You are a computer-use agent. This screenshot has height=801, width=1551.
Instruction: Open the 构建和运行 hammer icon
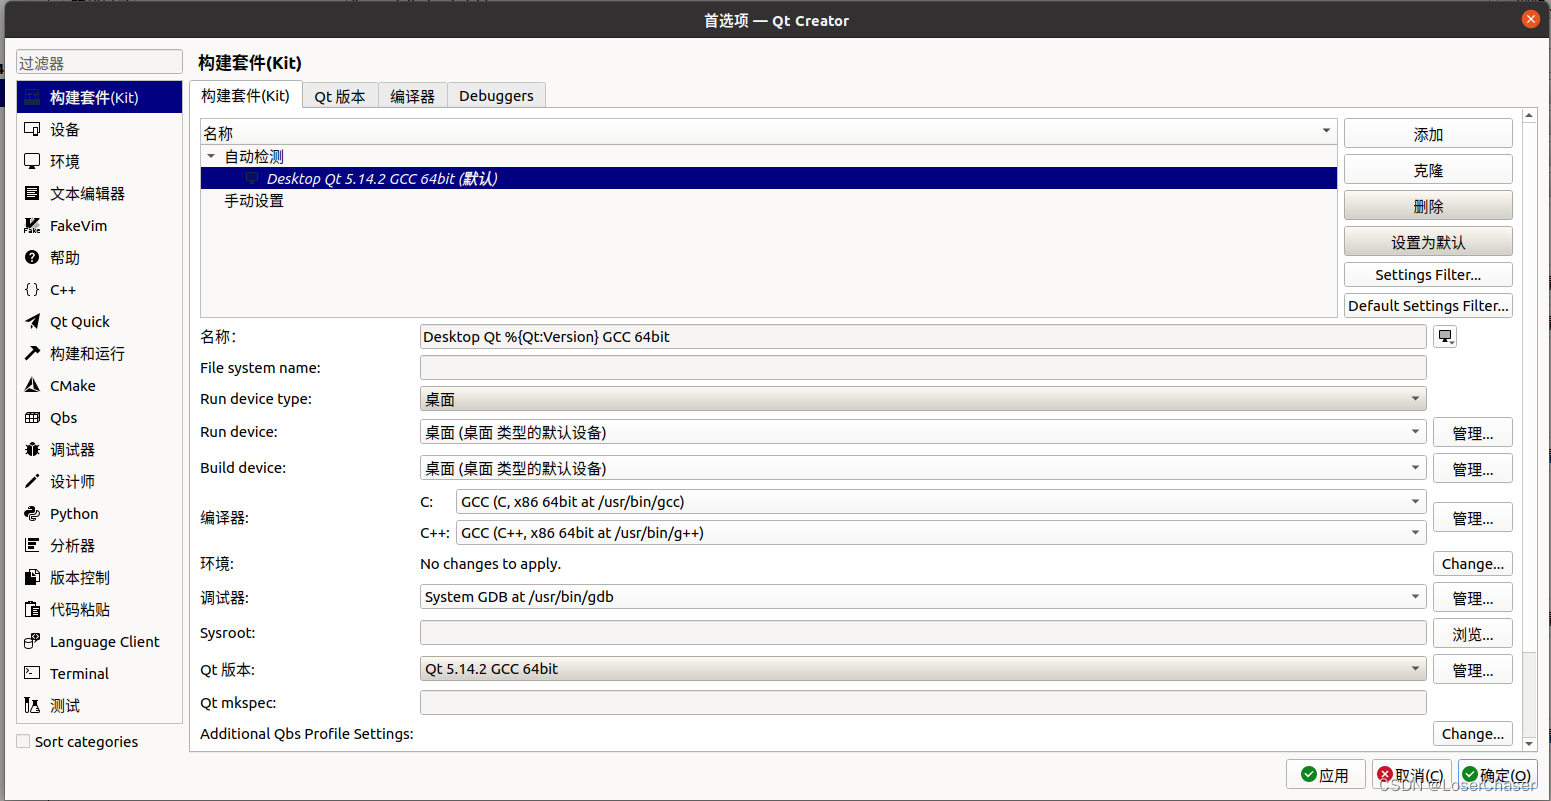click(32, 353)
